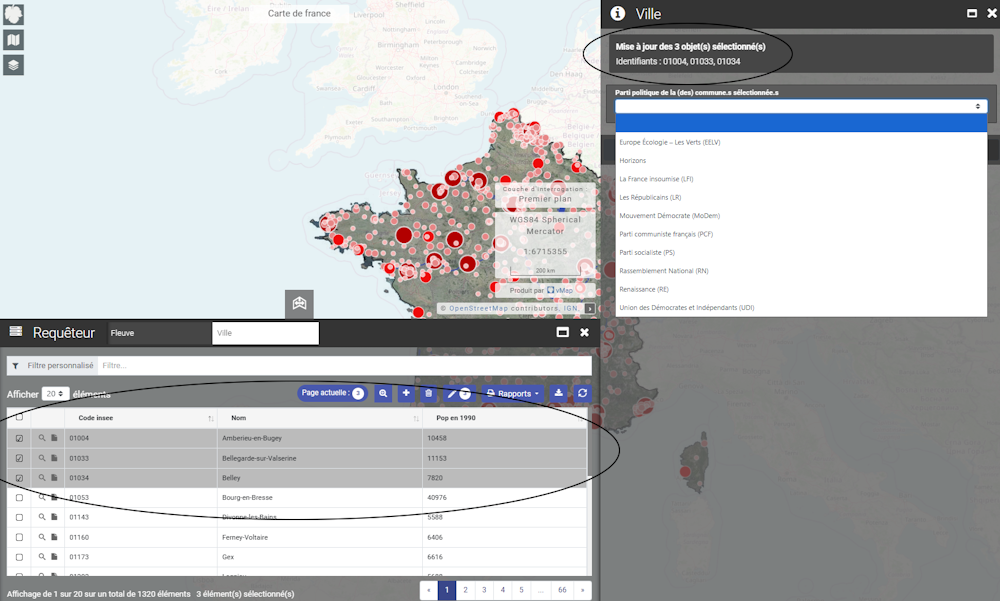Export table with download icon
1000x601 pixels.
click(x=559, y=394)
